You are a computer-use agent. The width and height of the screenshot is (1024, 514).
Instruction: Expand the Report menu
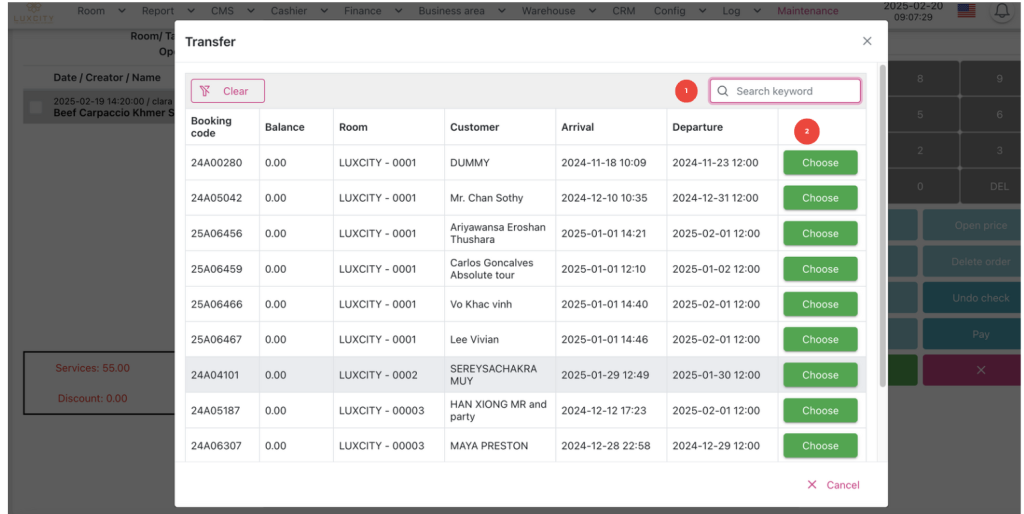(x=166, y=11)
